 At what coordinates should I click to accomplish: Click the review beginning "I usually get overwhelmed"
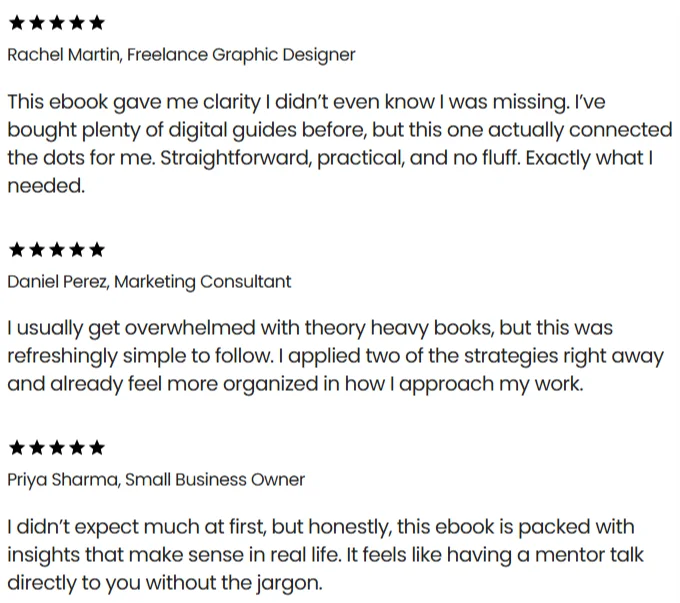point(335,356)
